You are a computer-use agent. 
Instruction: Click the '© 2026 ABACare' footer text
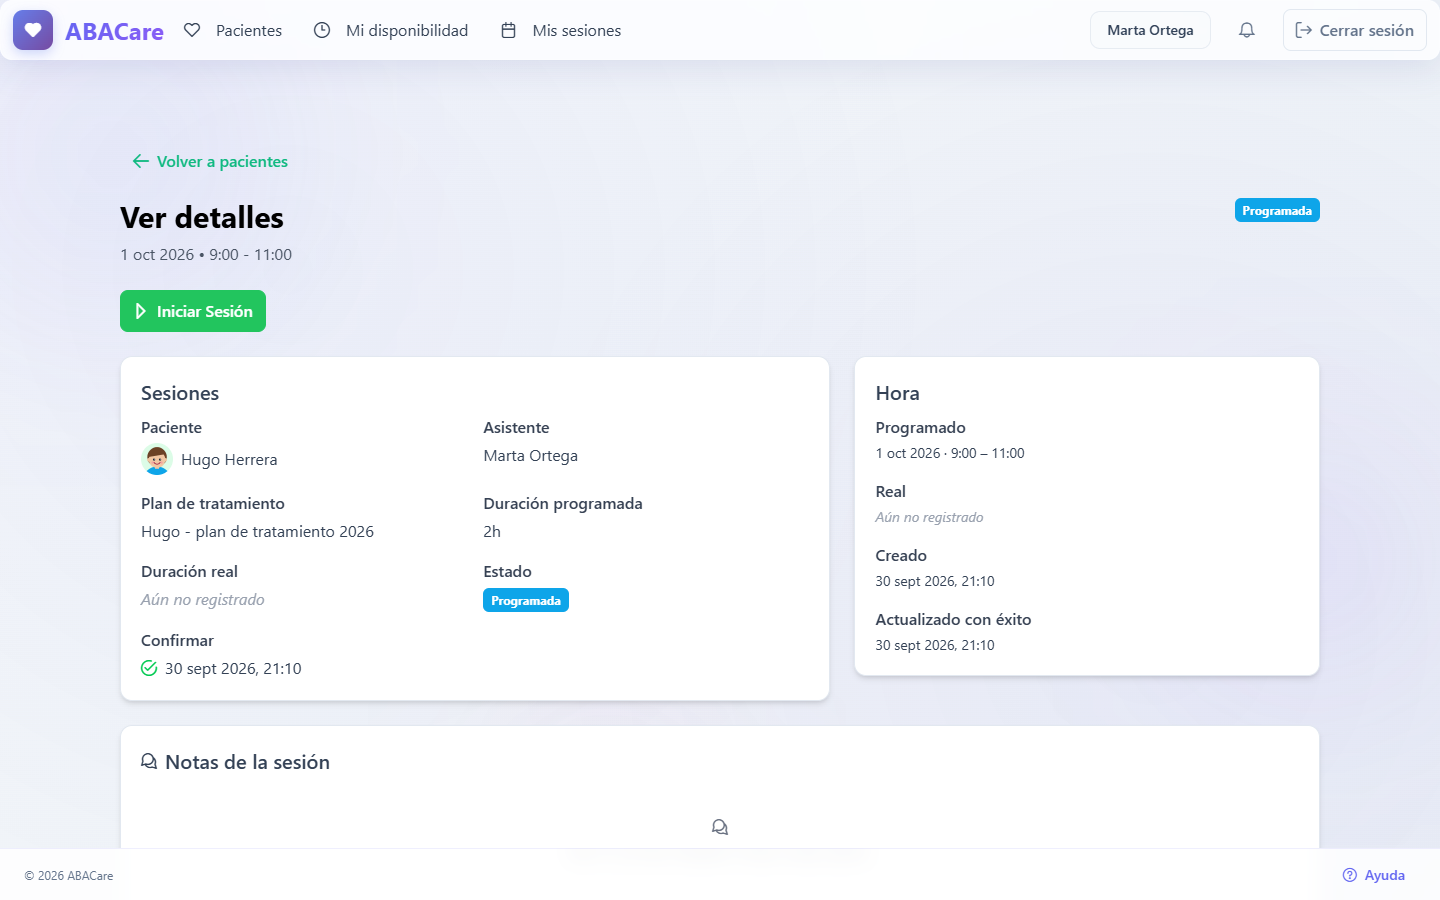(69, 876)
